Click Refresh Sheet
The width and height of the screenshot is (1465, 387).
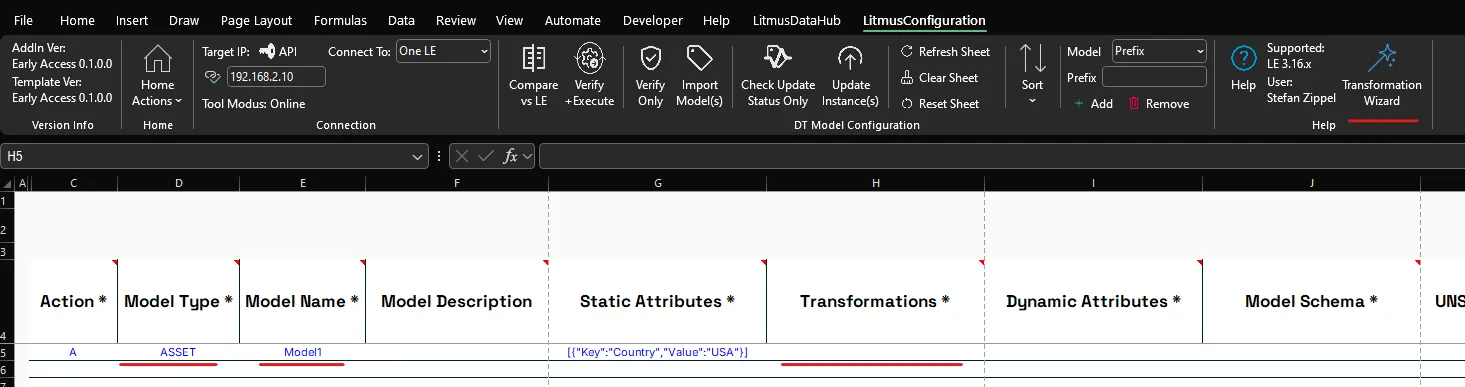point(945,52)
